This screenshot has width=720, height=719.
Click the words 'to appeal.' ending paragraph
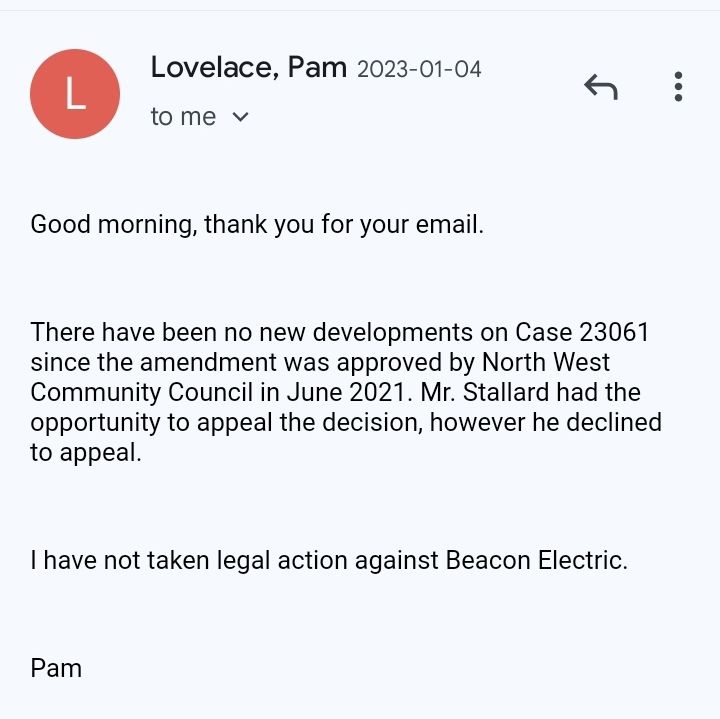point(86,452)
